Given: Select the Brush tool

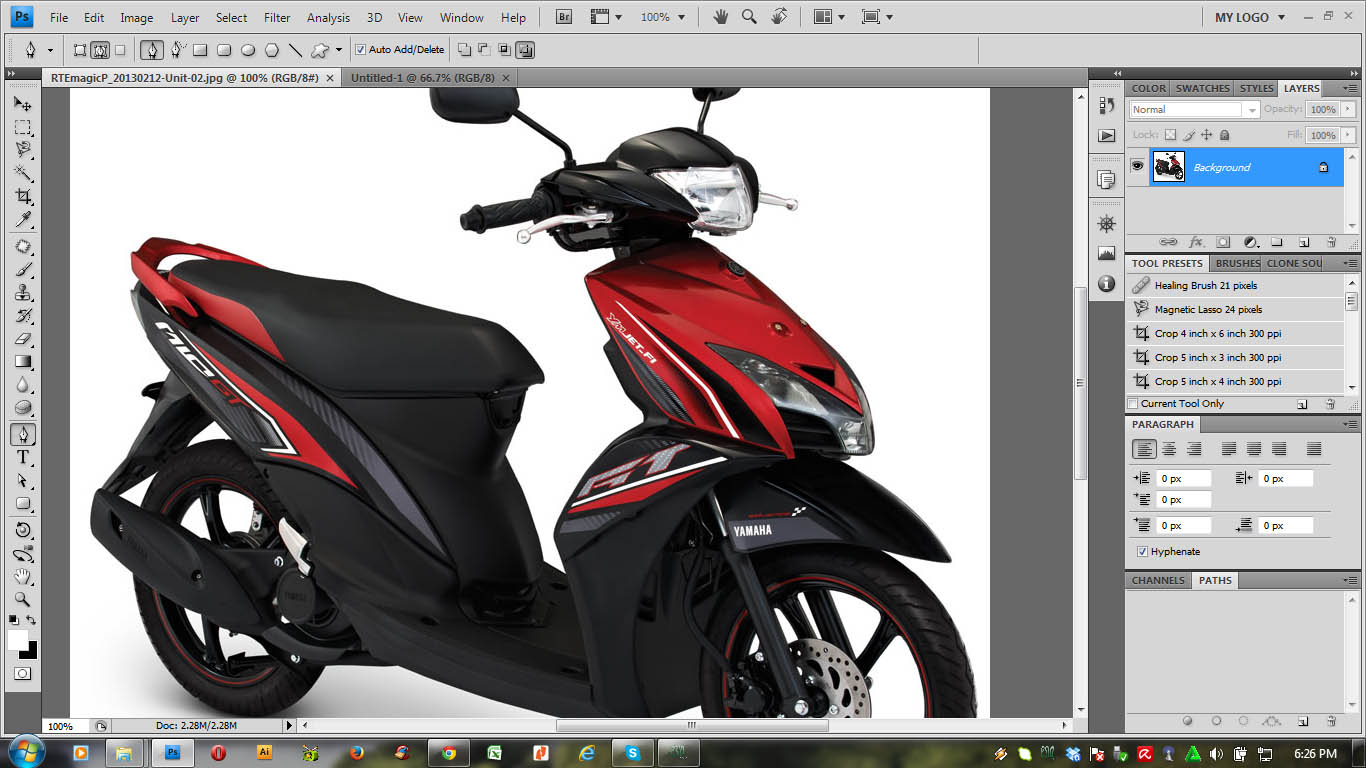Looking at the screenshot, I should tap(22, 270).
